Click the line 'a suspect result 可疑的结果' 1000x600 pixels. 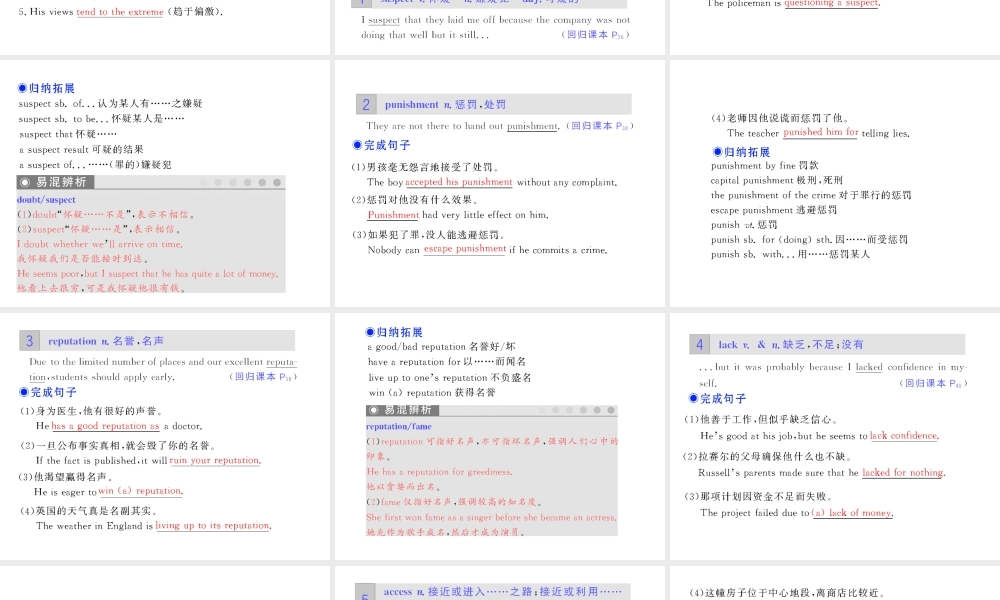(x=81, y=150)
